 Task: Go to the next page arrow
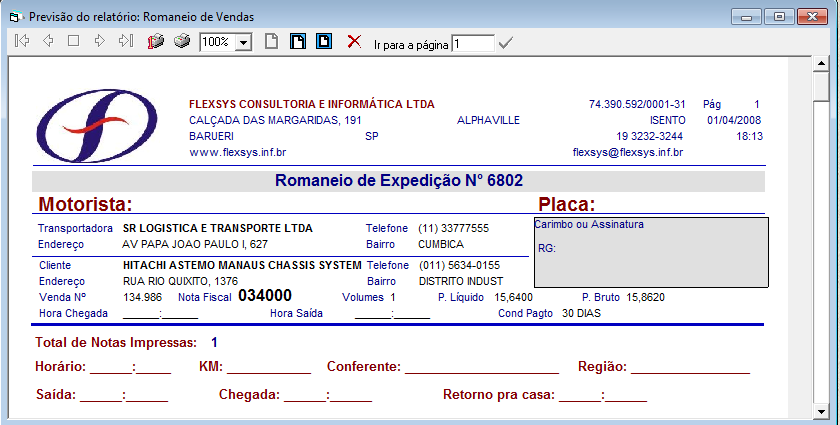(x=100, y=41)
